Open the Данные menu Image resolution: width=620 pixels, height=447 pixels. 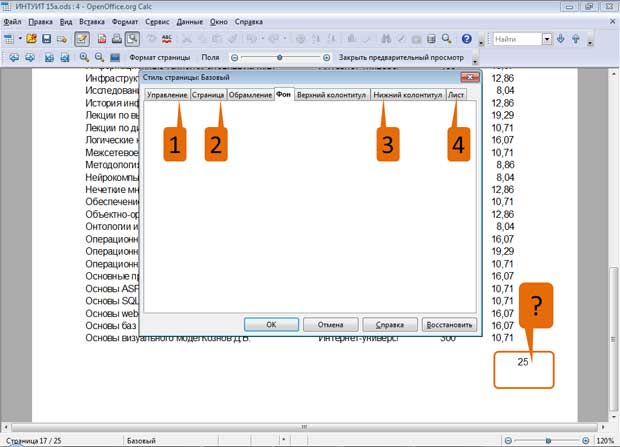point(189,22)
